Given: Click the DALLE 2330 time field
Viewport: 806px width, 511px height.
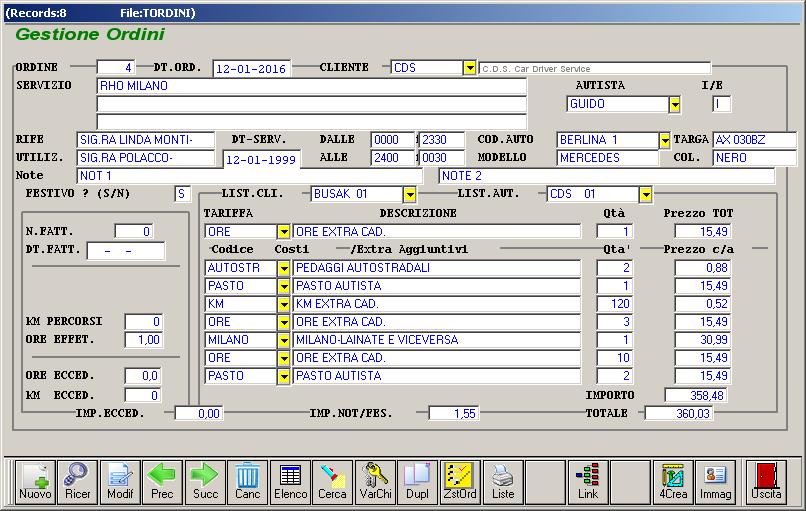Looking at the screenshot, I should (442, 140).
